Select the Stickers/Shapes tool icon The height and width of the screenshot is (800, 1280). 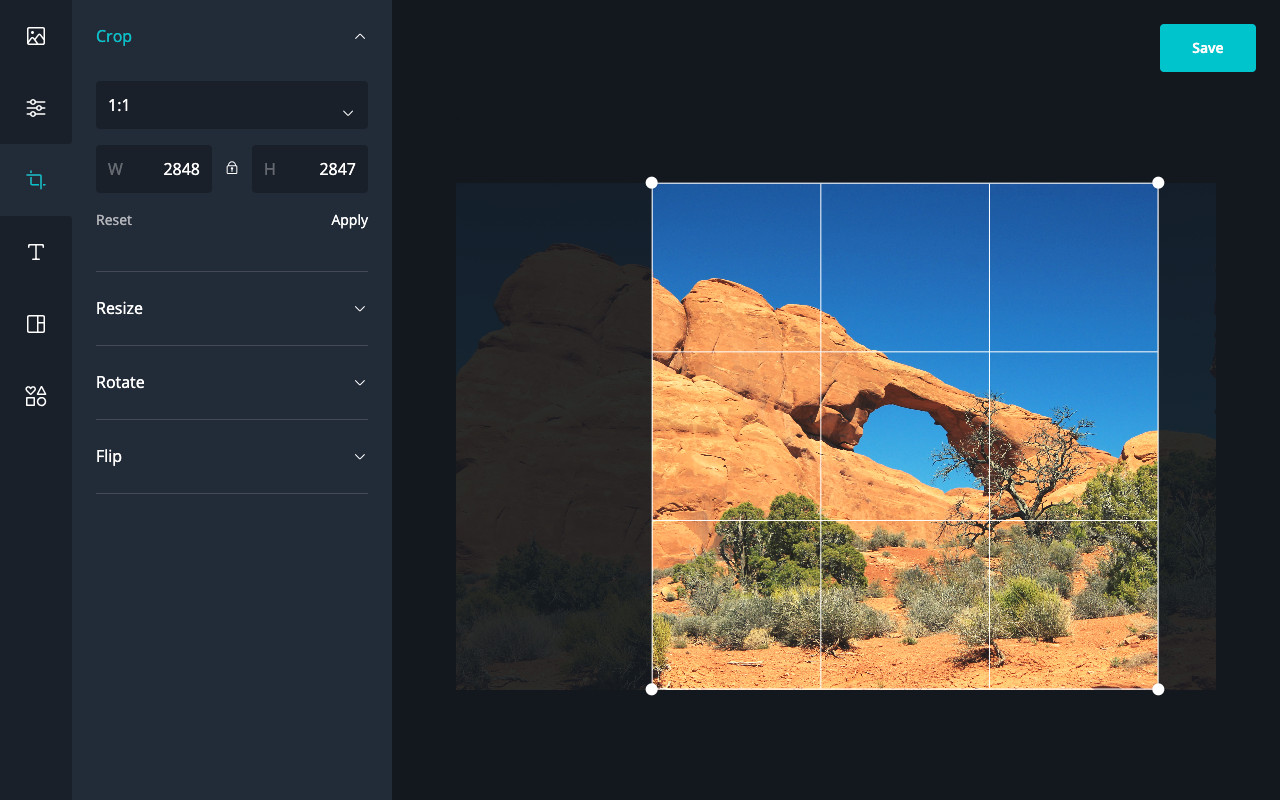[36, 396]
